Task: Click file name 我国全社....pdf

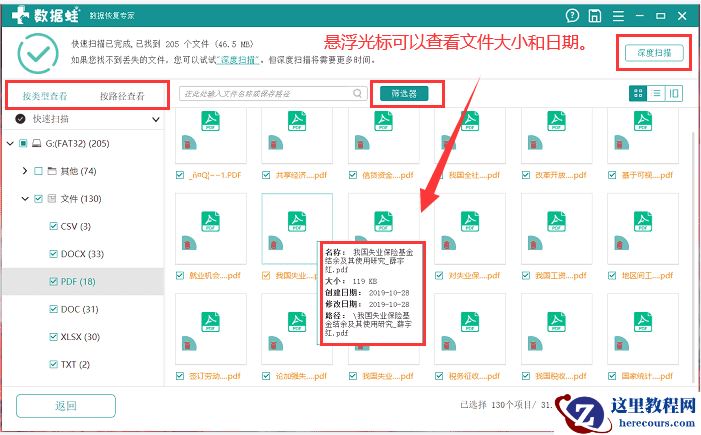Action: point(474,175)
